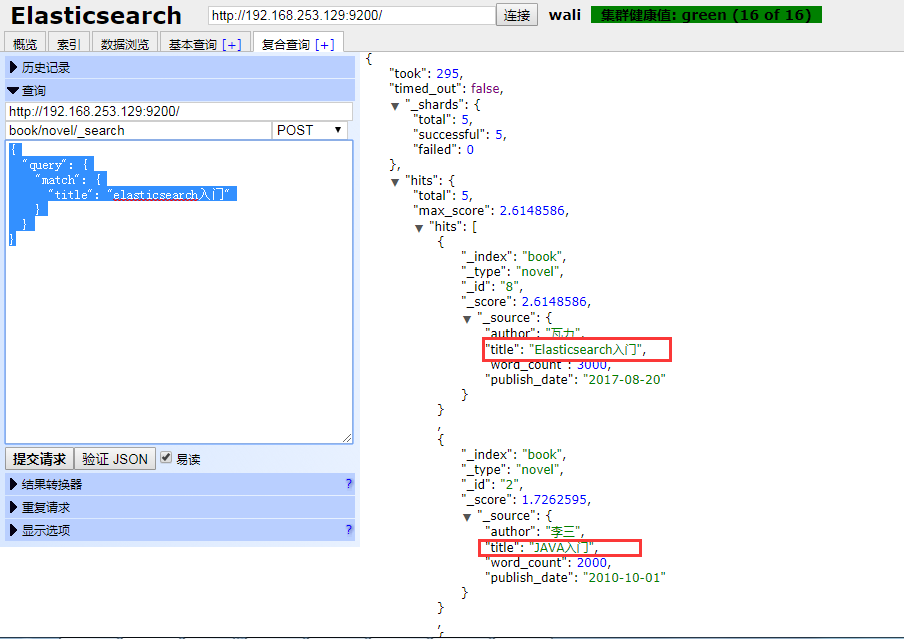The image size is (904, 639).
Task: Click the publish_date "2017-08-20" value
Action: coord(624,379)
